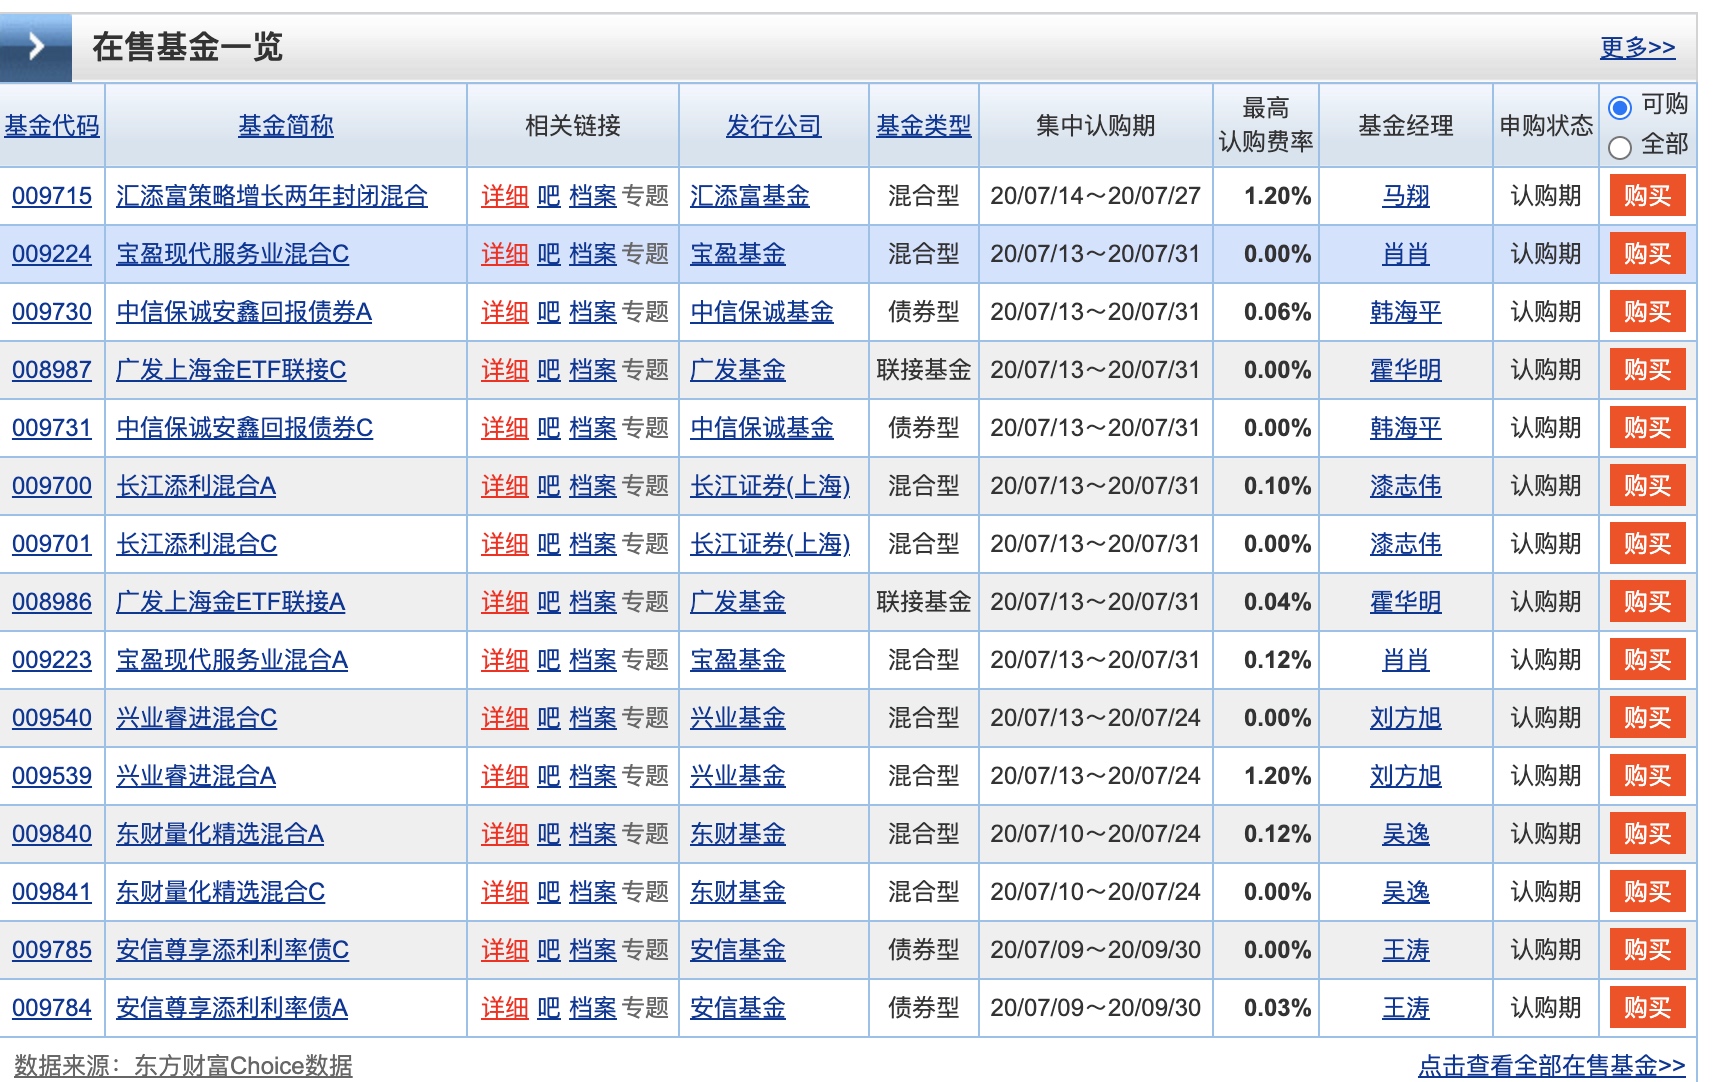
Task: Open the 更多>> link in header
Action: (x=1636, y=47)
